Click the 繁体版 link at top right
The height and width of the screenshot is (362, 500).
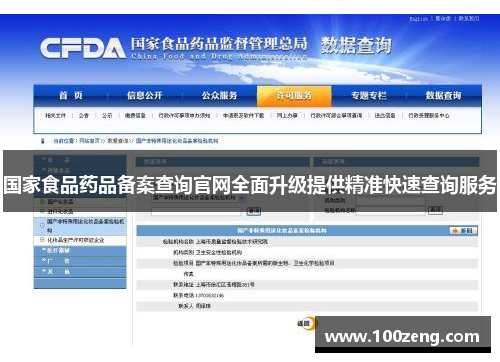coord(443,19)
